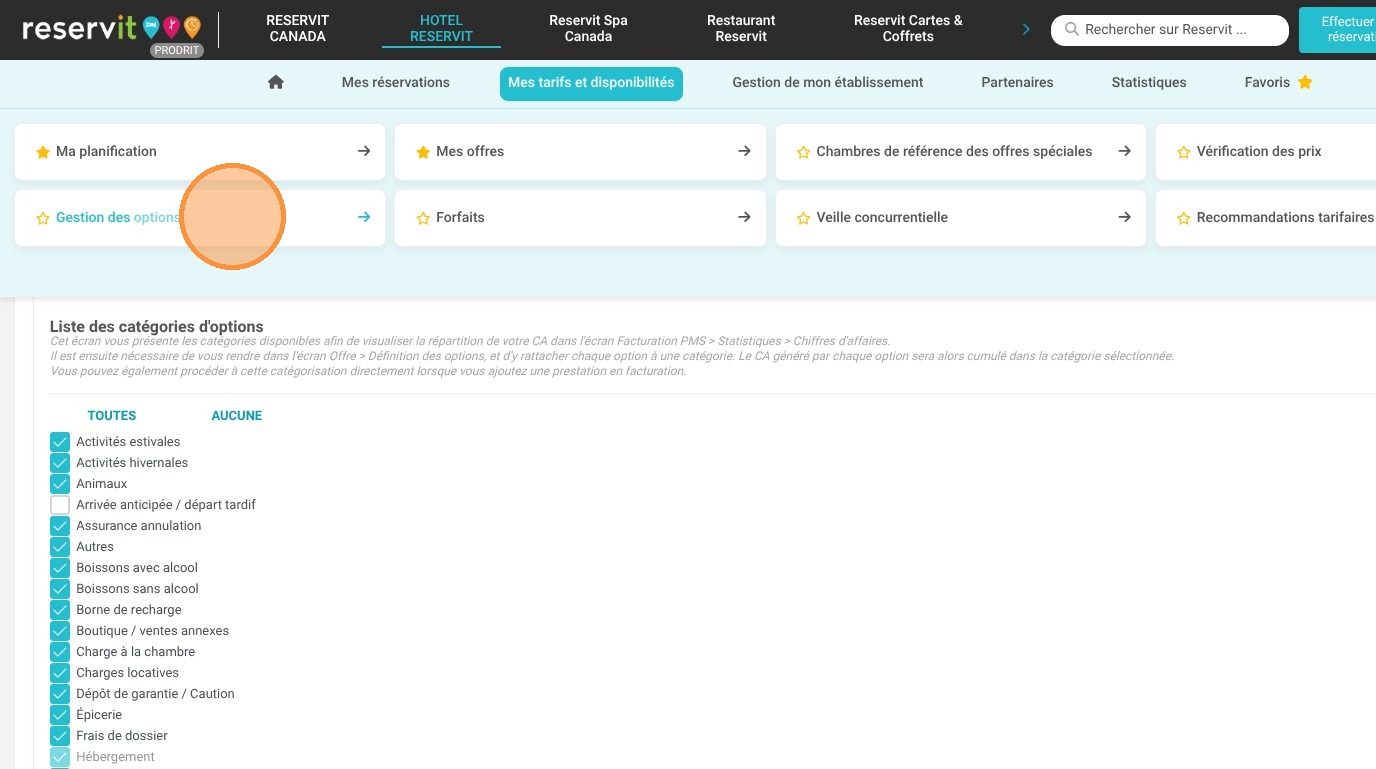Uncheck Dépôt de garantie / Caution
1376x769 pixels.
click(x=60, y=694)
